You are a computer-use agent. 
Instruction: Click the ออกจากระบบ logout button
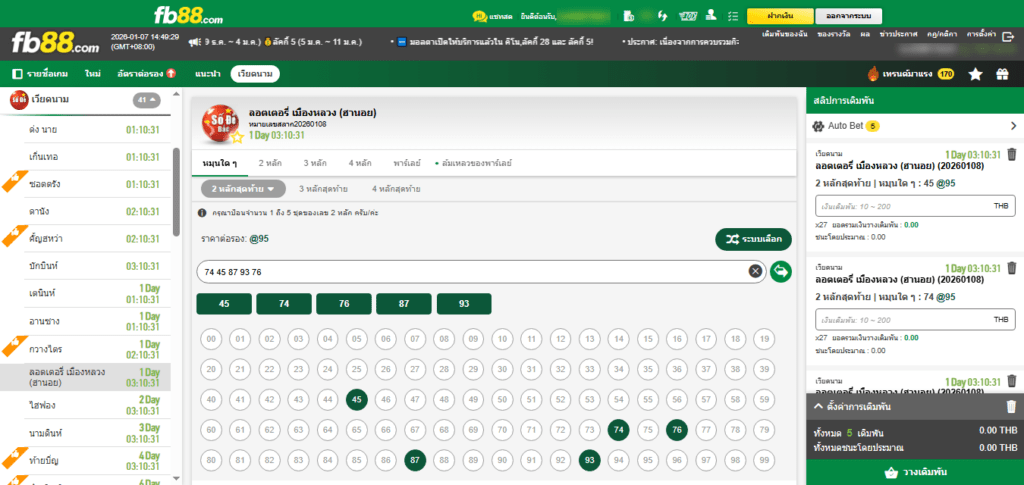(849, 16)
